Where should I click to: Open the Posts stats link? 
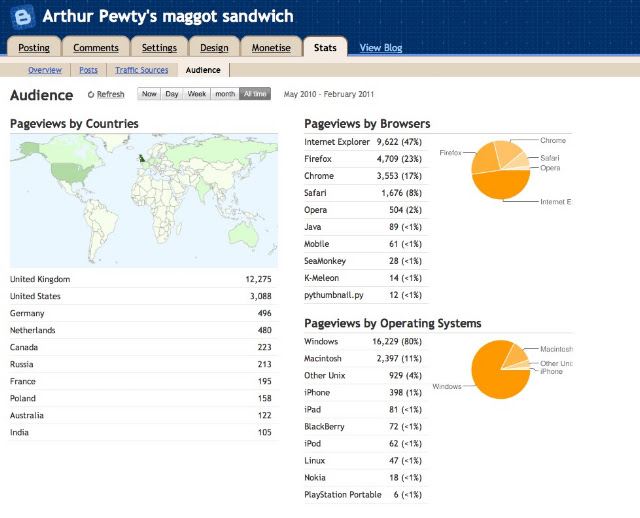[88, 70]
